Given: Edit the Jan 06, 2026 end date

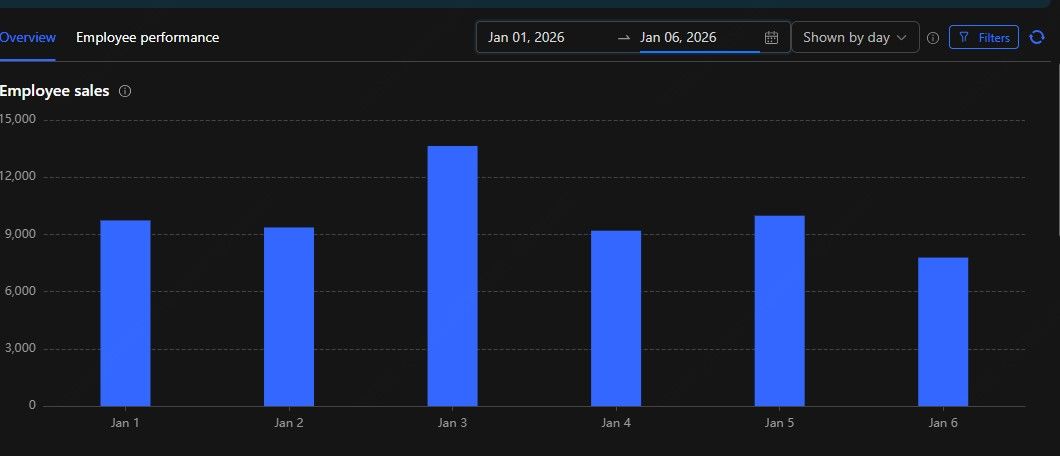Looking at the screenshot, I should click(x=679, y=38).
